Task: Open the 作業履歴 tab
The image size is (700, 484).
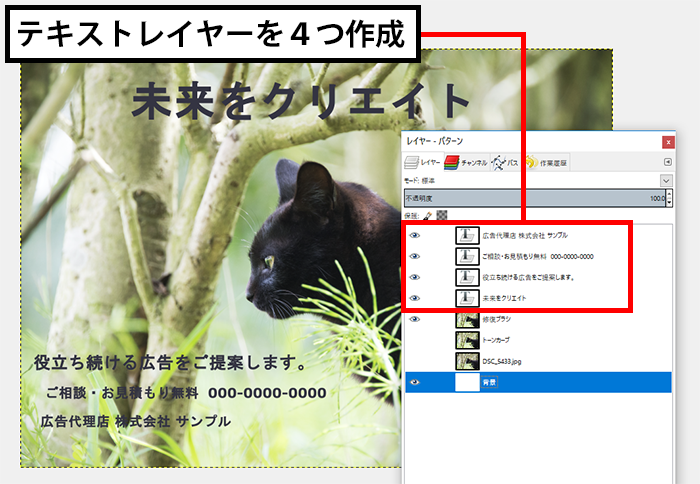Action: click(x=546, y=163)
